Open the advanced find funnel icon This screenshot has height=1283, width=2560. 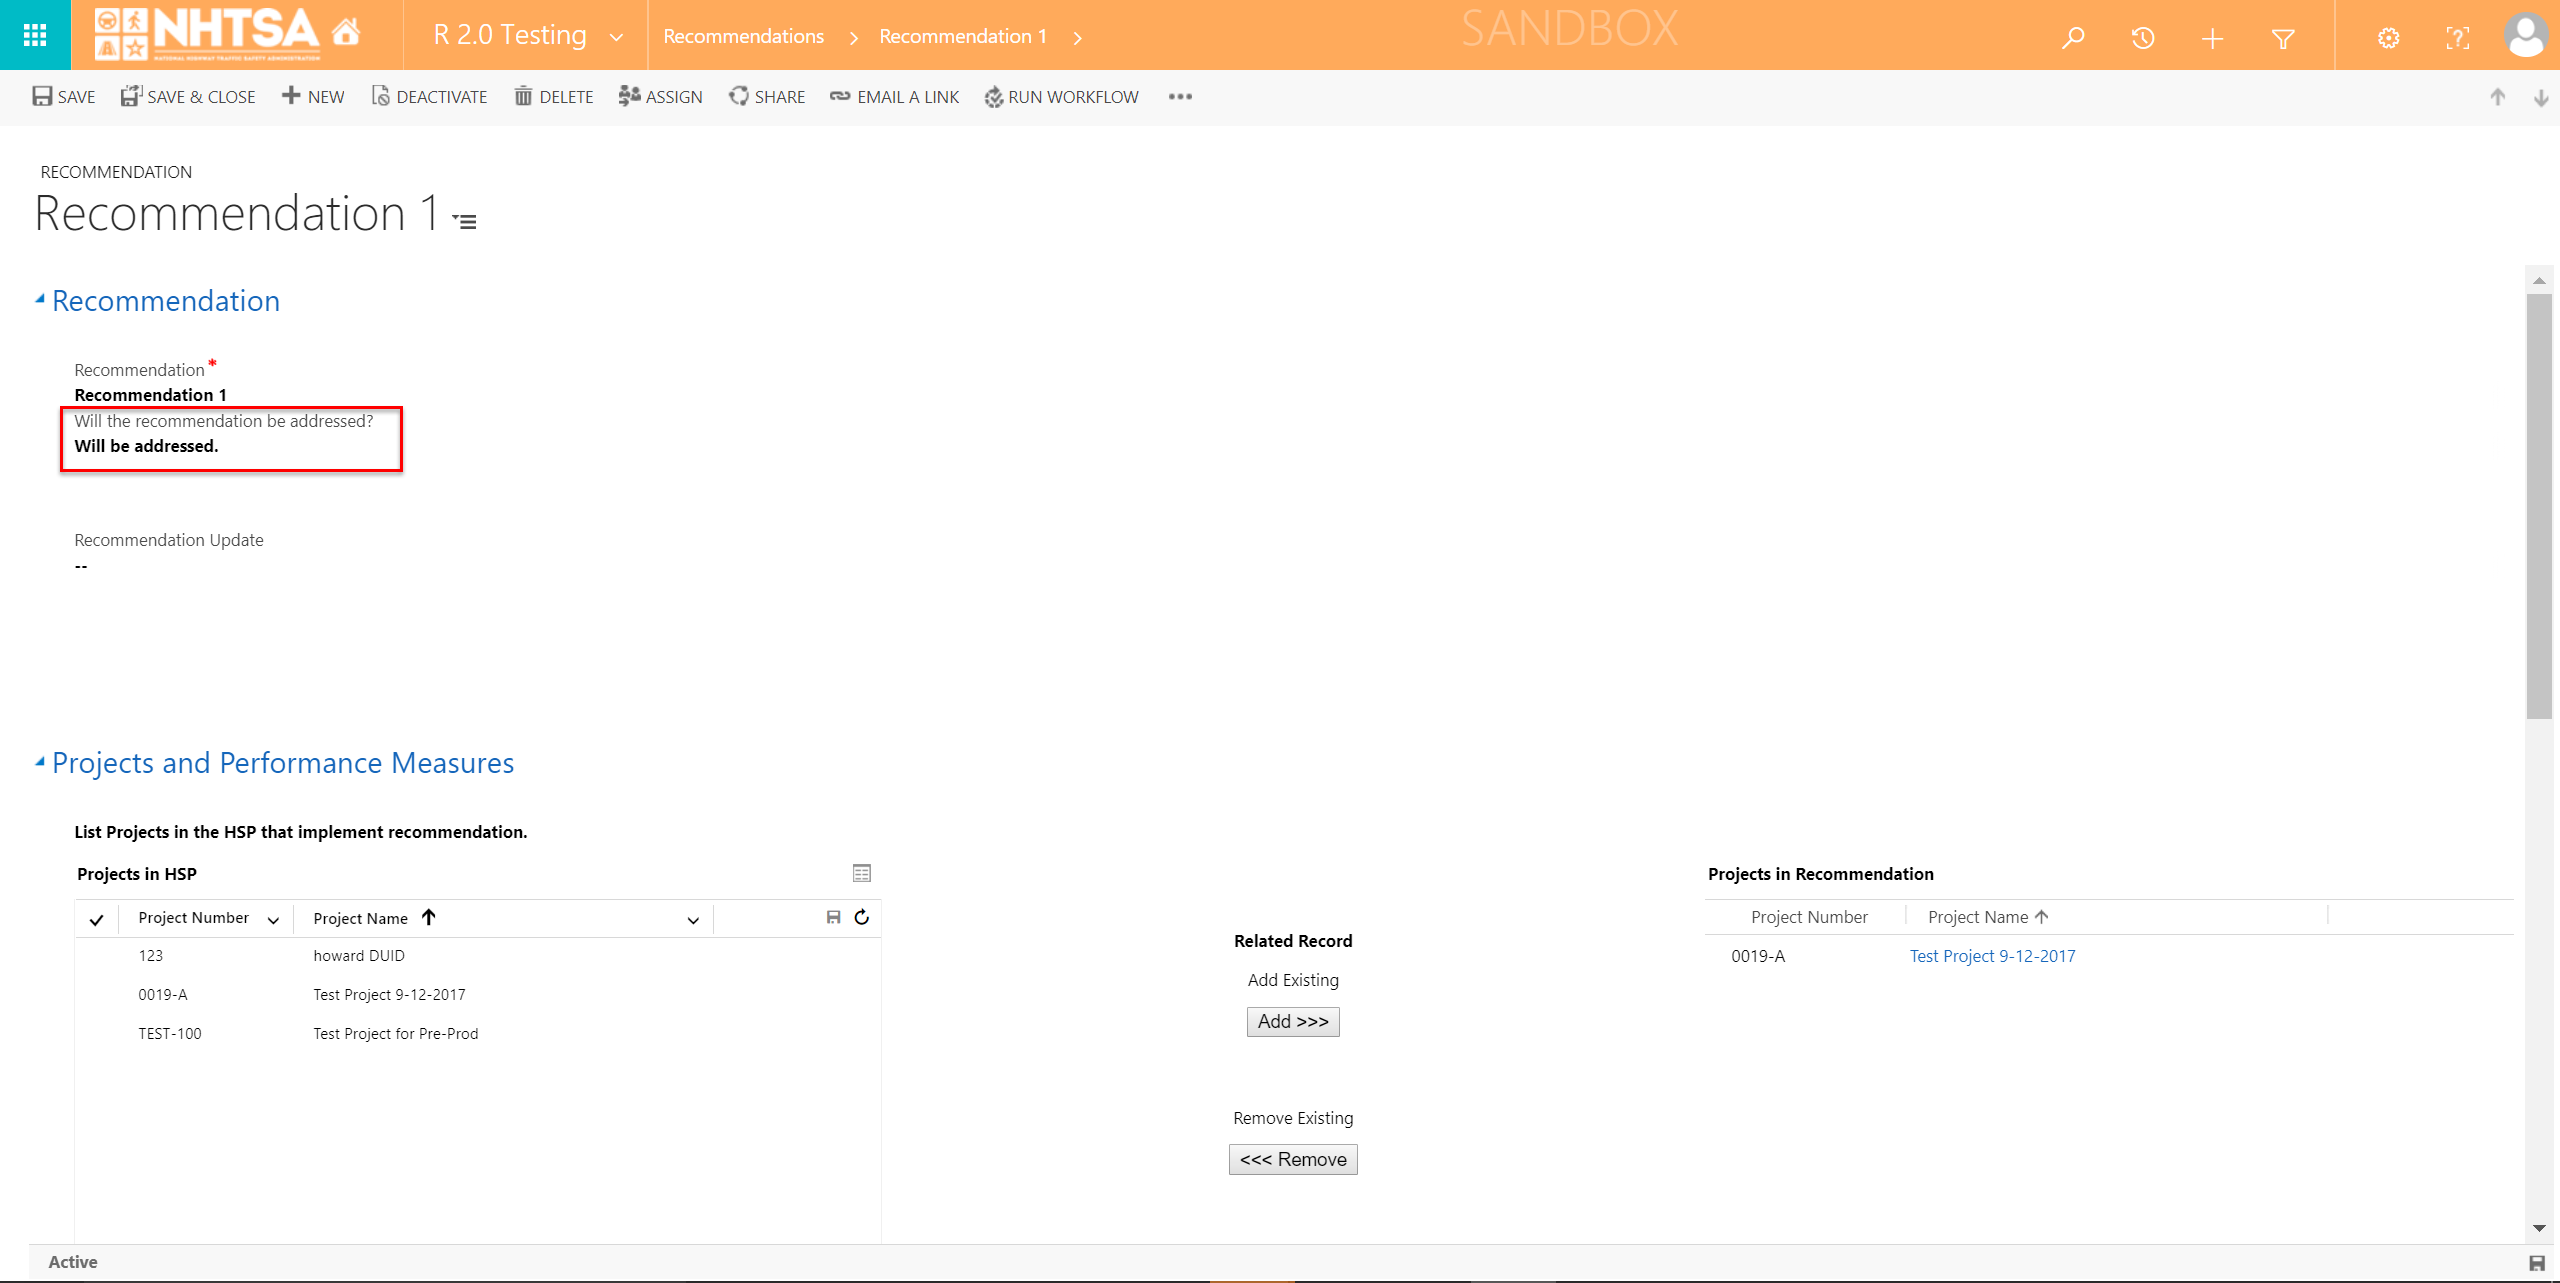click(2283, 38)
